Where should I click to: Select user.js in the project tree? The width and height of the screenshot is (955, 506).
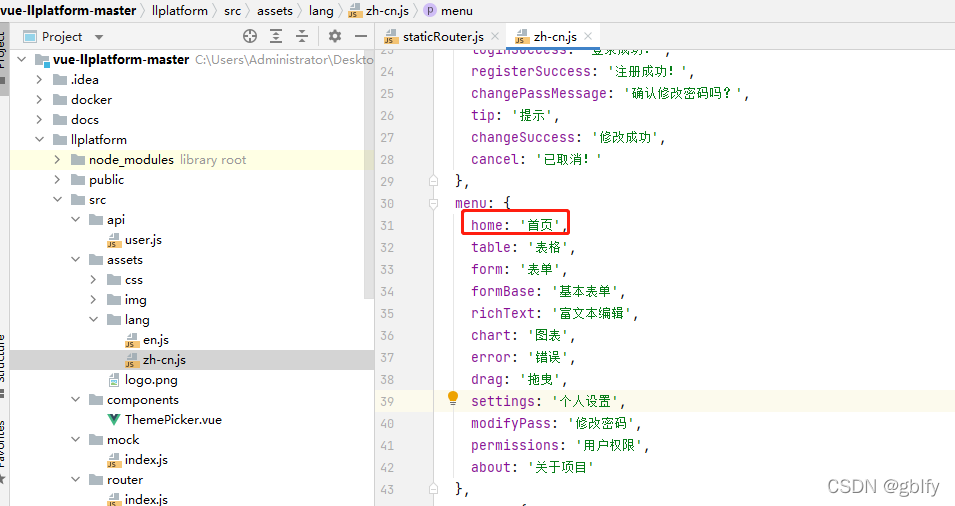tap(143, 240)
